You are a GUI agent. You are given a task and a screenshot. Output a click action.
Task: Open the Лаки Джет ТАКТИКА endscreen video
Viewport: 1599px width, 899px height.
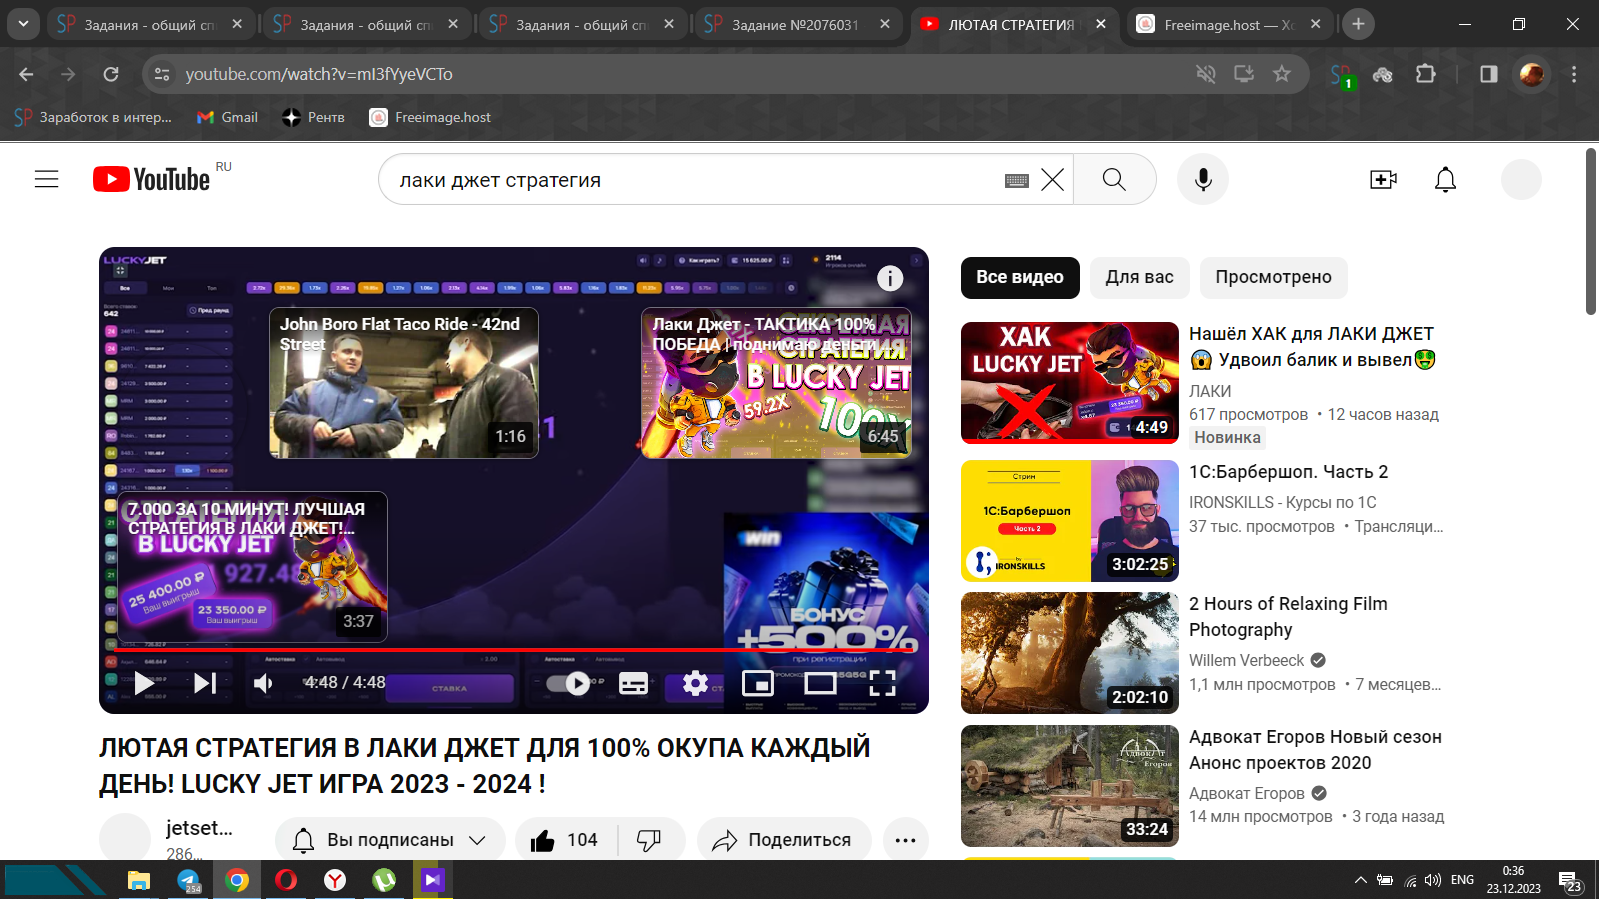[x=777, y=383]
